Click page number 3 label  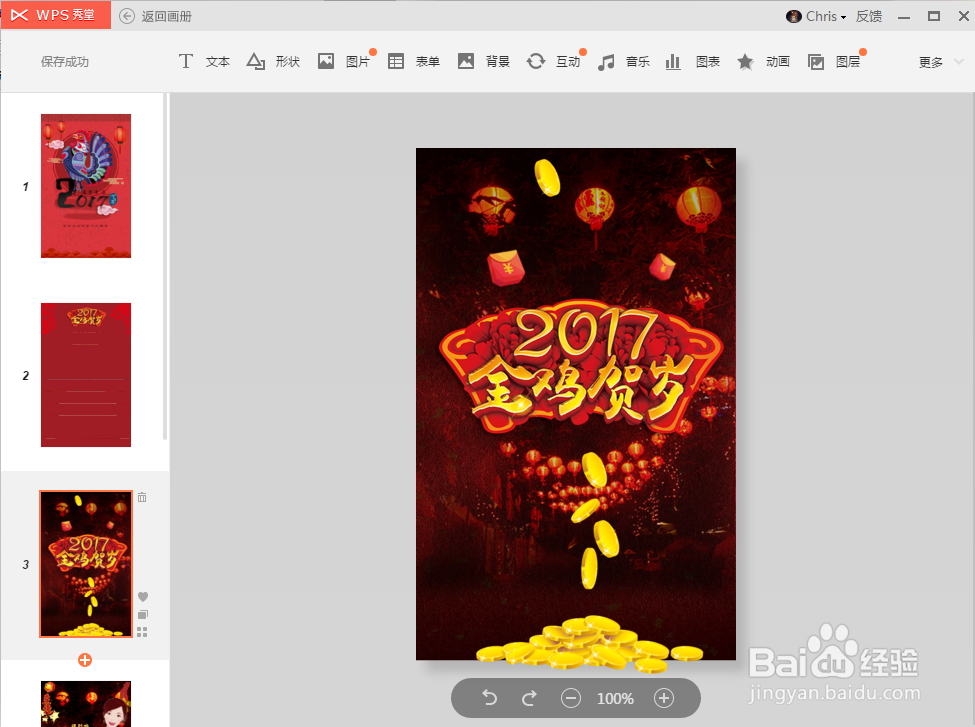[x=25, y=565]
